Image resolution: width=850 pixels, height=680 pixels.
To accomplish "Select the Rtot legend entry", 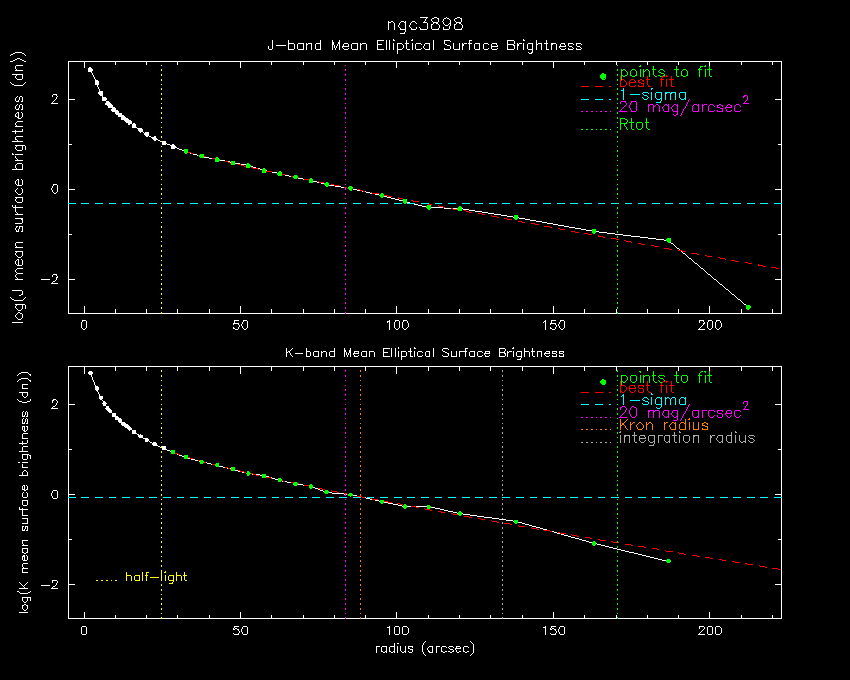I will 634,126.
